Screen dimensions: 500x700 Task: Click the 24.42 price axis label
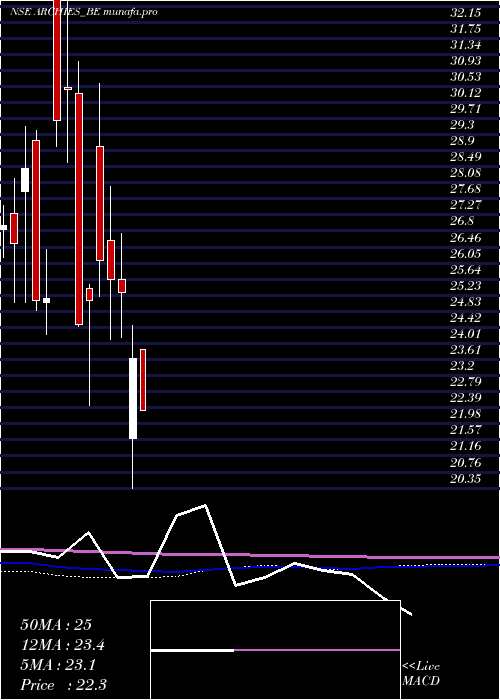click(465, 318)
